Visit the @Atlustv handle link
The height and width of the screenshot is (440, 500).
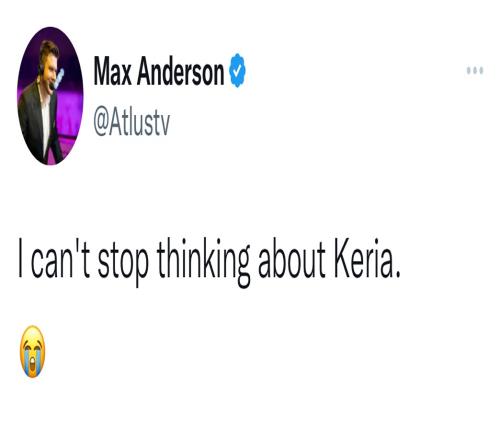click(x=131, y=123)
